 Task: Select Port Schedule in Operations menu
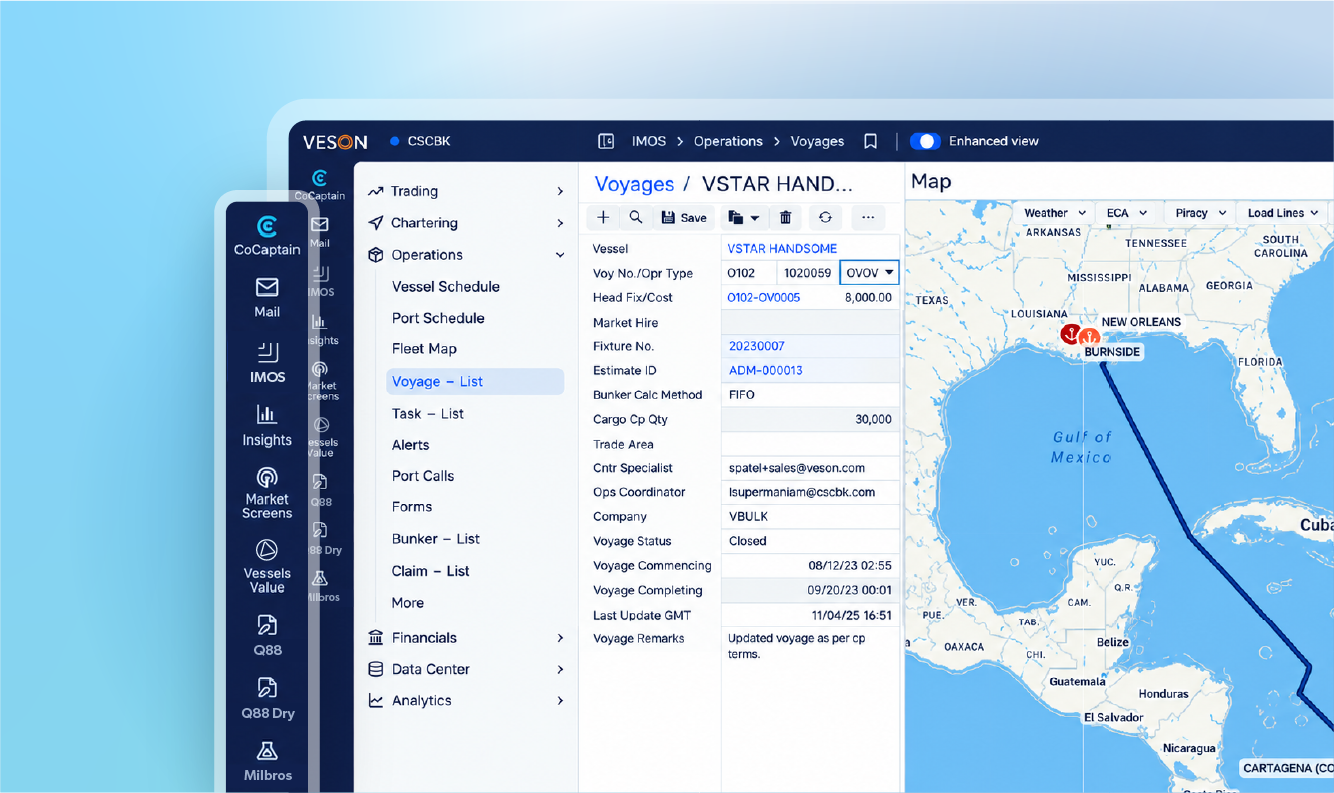[x=438, y=318]
